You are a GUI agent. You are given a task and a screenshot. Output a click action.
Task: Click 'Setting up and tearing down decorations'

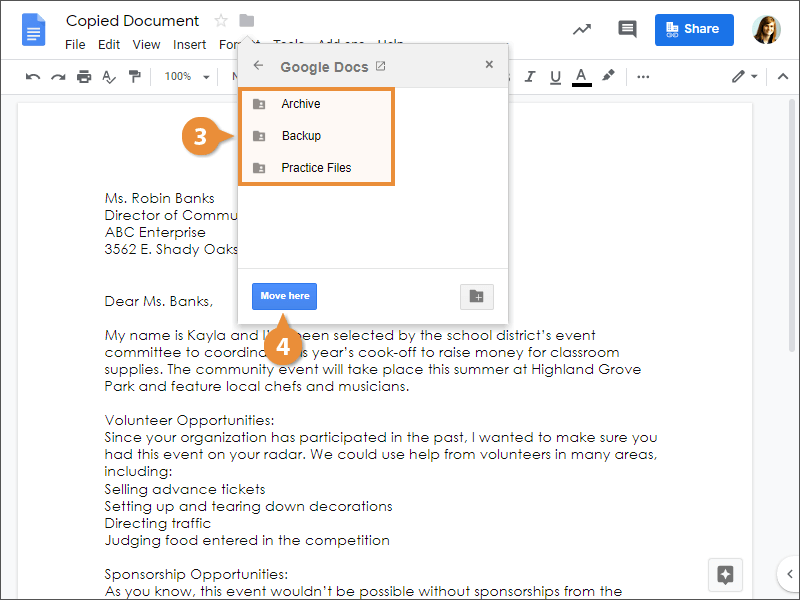[x=248, y=507]
